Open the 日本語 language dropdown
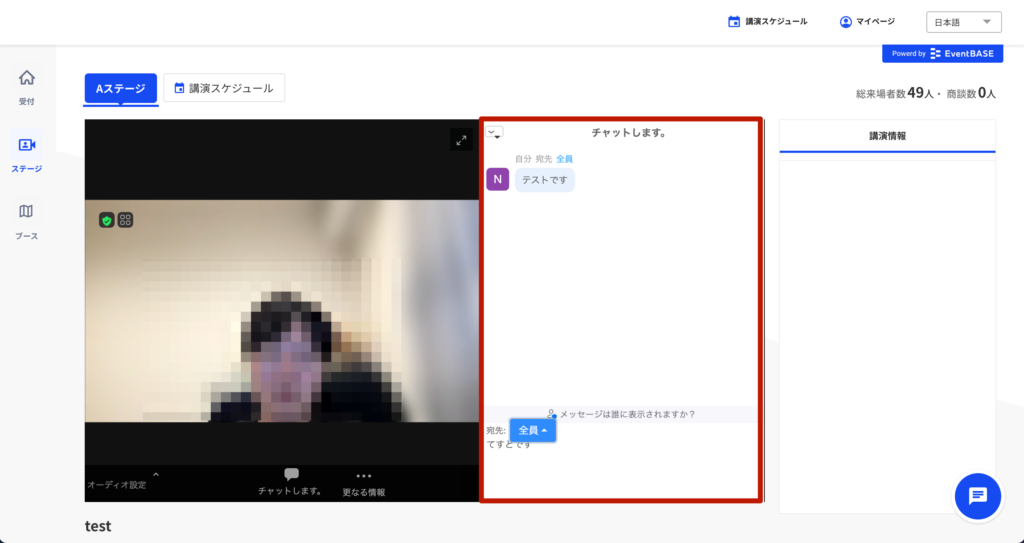Screen dimensions: 1024x543 point(963,22)
